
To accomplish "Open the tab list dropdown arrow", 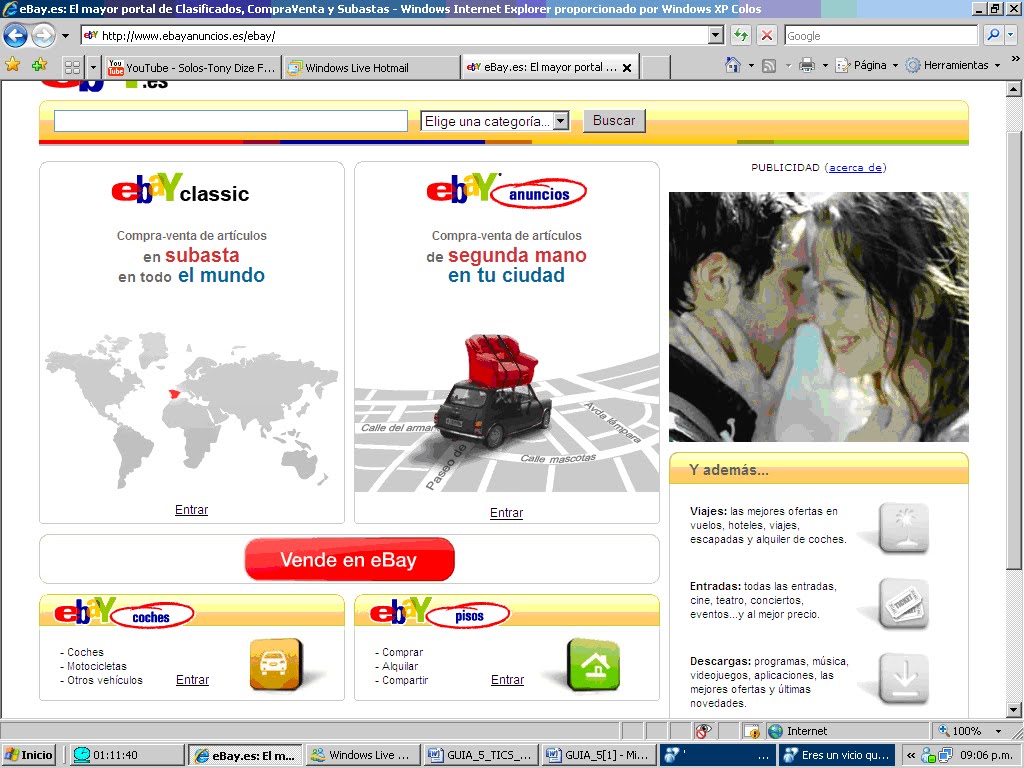I will [93, 67].
